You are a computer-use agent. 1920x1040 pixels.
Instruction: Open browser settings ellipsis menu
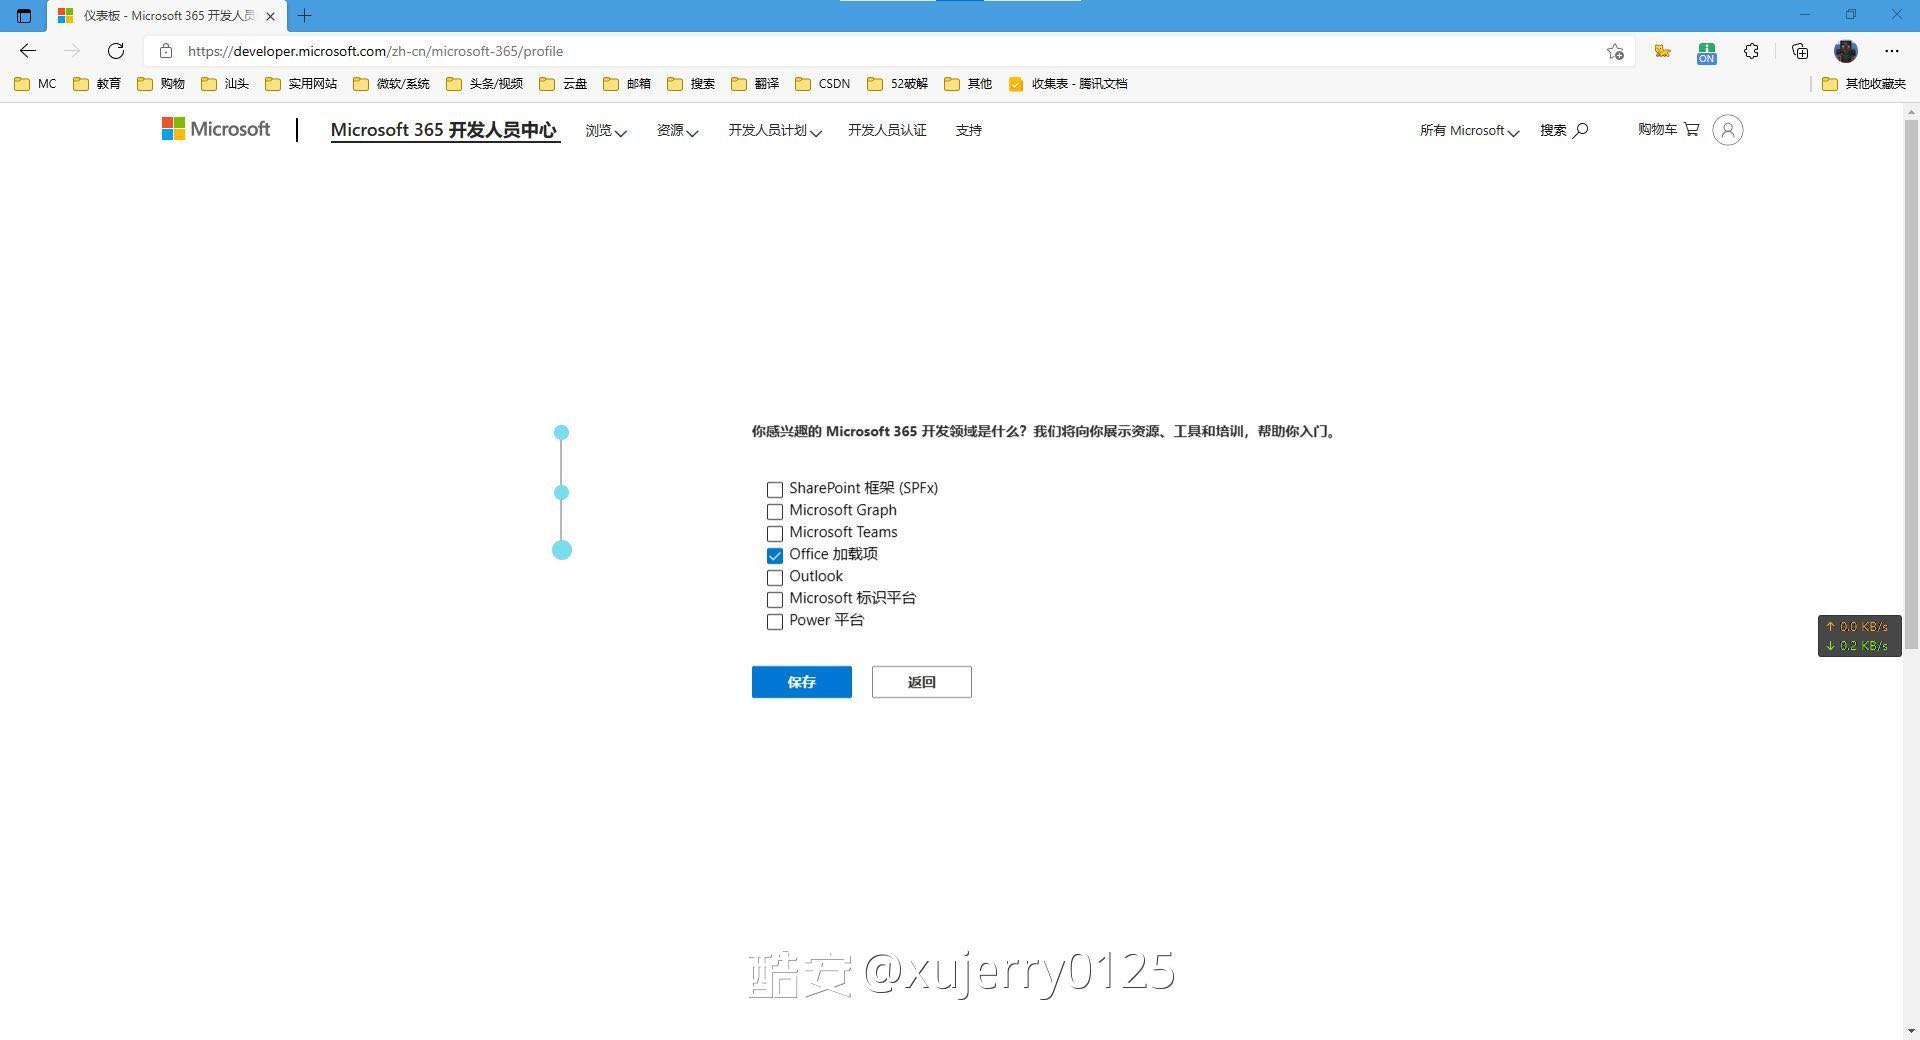coord(1891,51)
